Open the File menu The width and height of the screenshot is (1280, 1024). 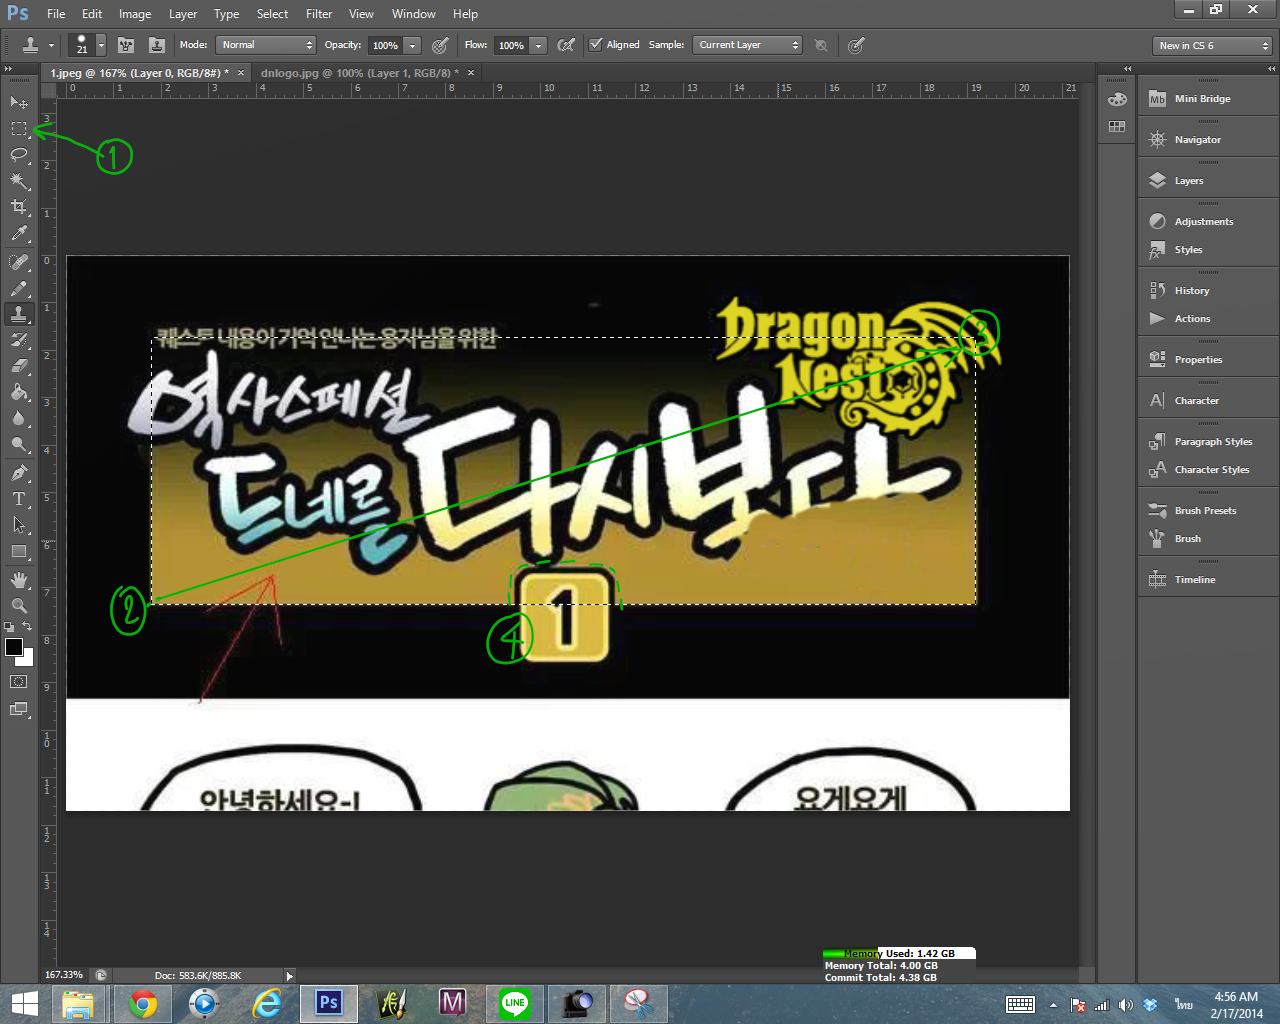(56, 14)
